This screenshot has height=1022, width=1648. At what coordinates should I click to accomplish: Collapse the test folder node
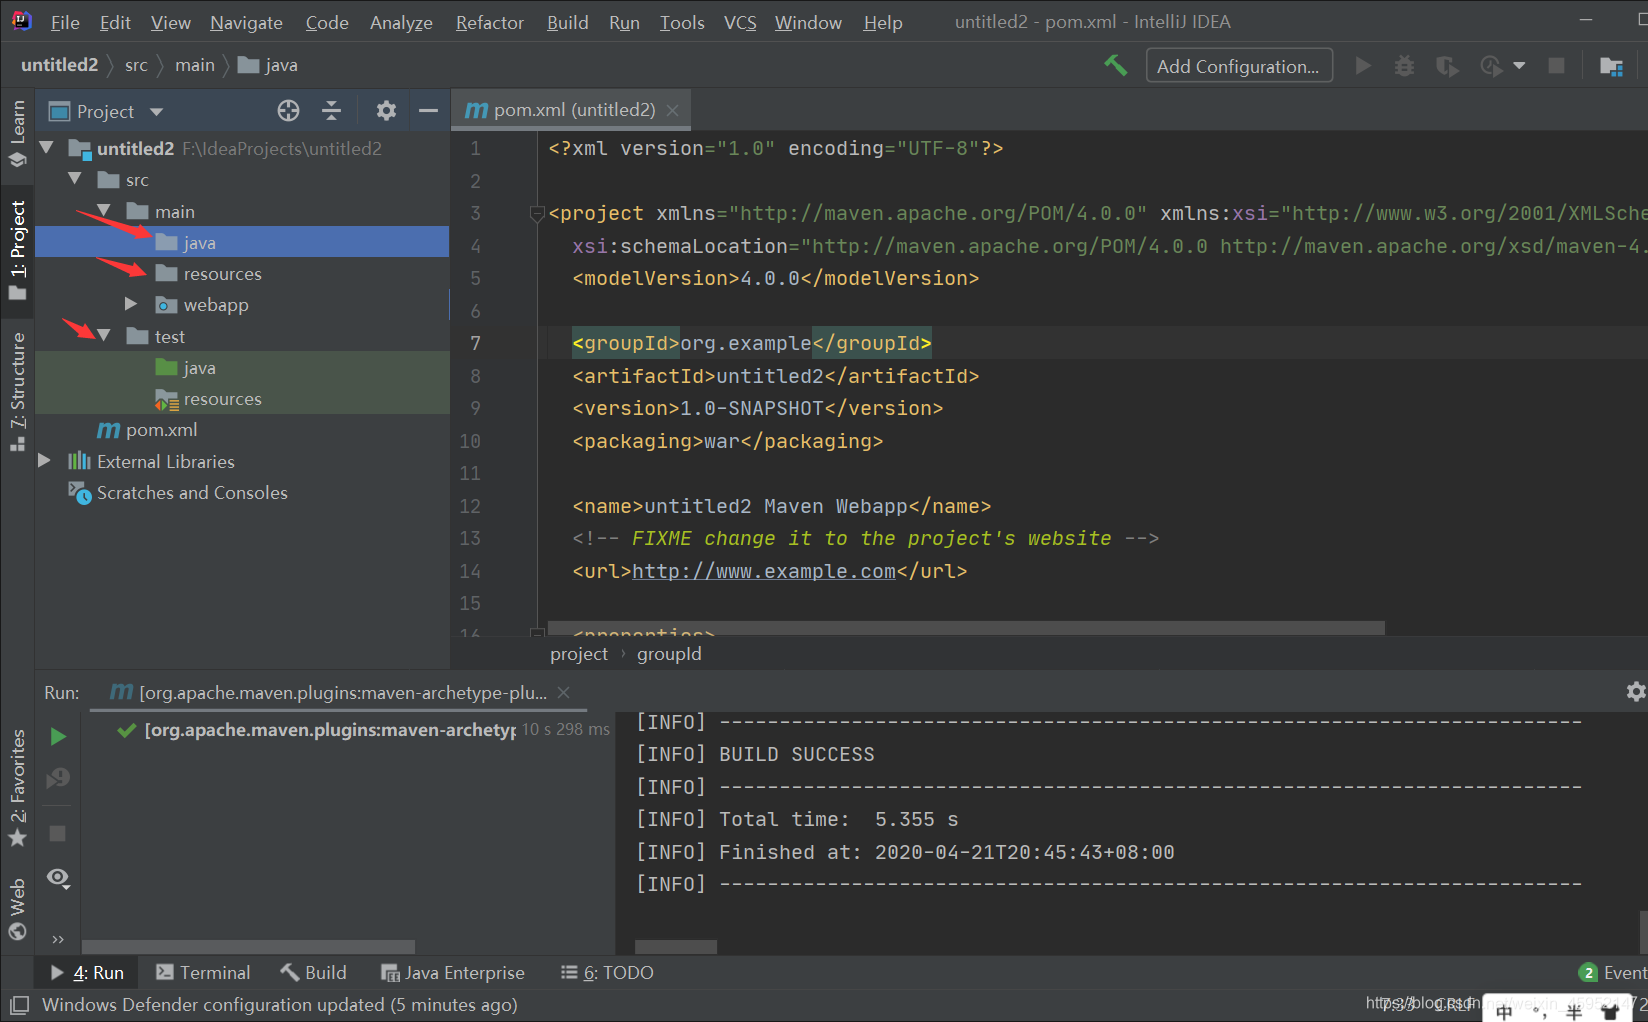tap(104, 336)
